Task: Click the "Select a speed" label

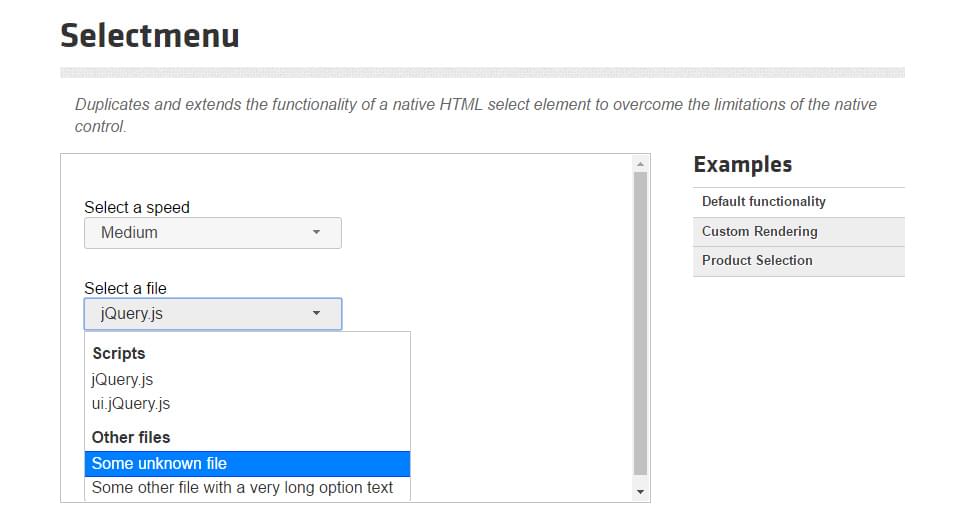Action: point(137,208)
